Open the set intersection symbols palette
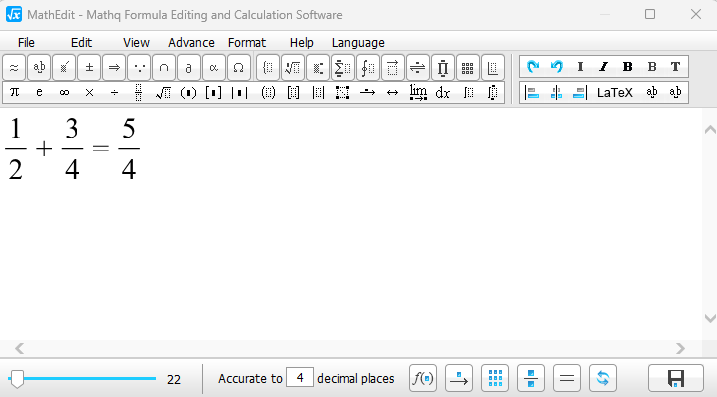This screenshot has height=397, width=717. tap(164, 68)
